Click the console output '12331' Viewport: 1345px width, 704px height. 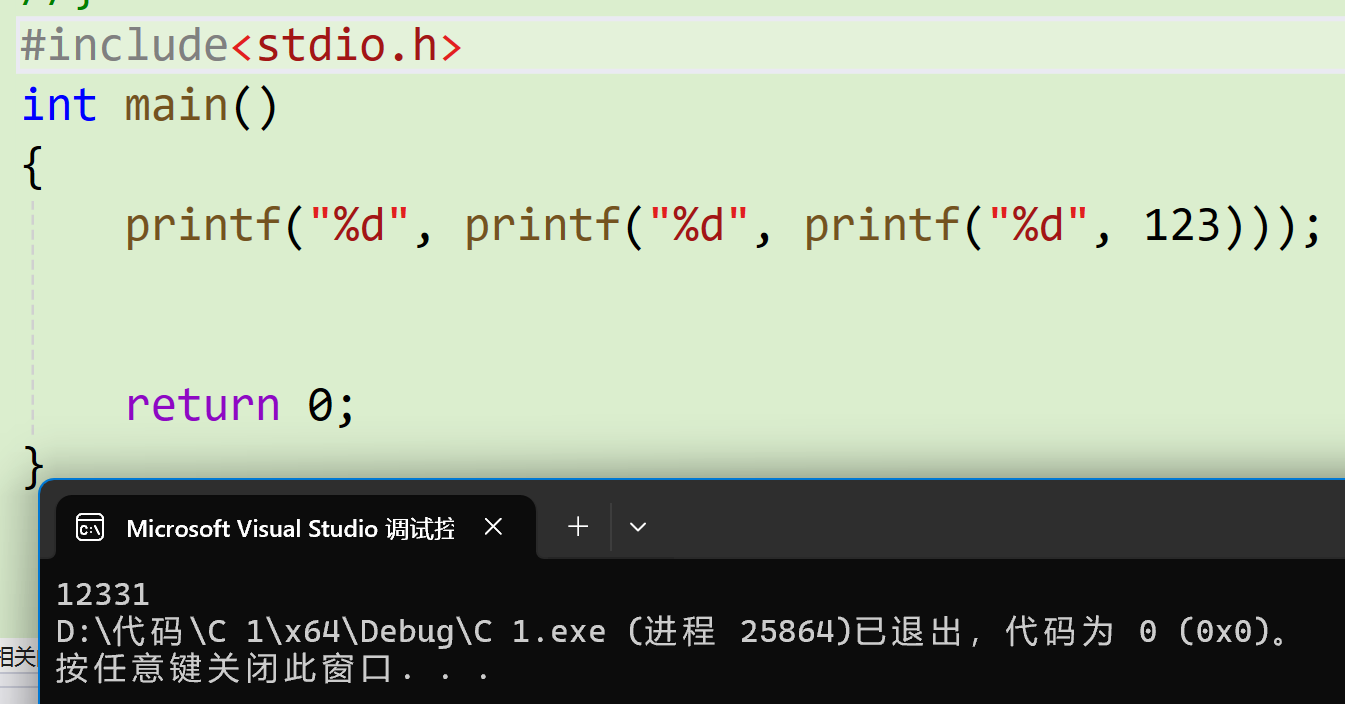click(103, 594)
